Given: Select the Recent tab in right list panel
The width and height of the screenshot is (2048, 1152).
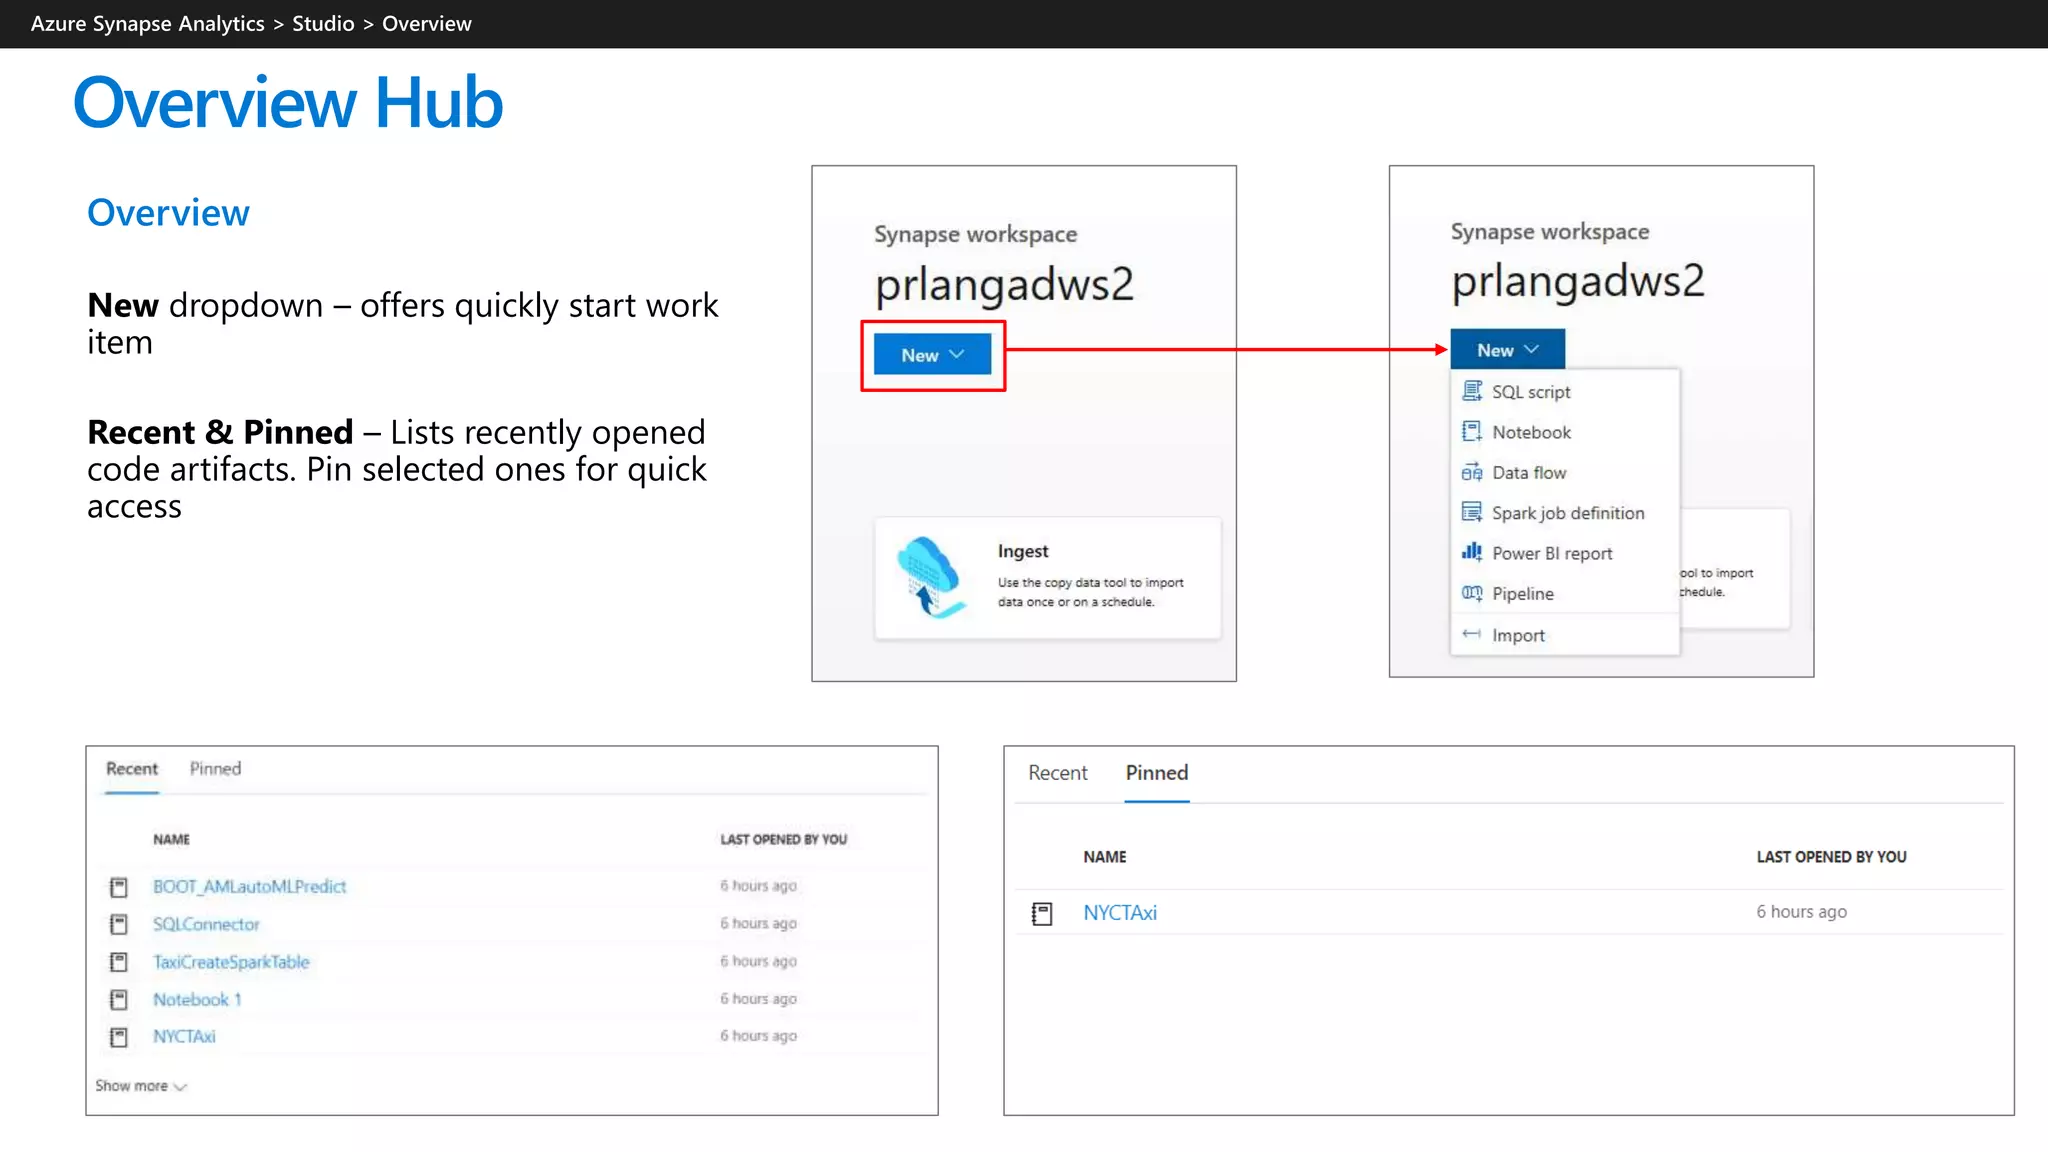Looking at the screenshot, I should 1057,773.
